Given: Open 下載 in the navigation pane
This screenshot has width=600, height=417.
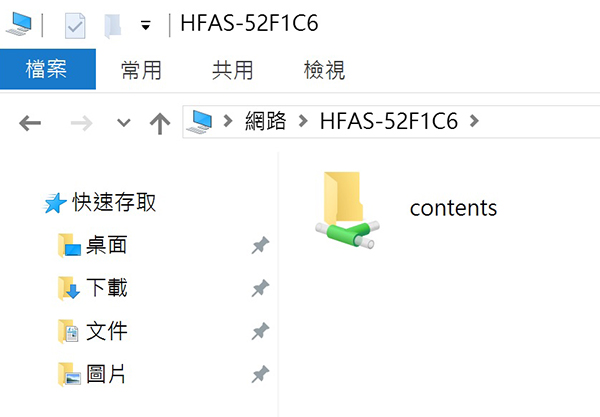Looking at the screenshot, I should [106, 288].
